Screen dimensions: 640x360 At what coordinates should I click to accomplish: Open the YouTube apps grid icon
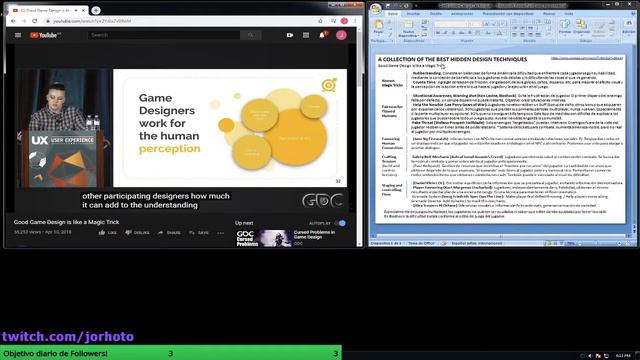coord(306,35)
